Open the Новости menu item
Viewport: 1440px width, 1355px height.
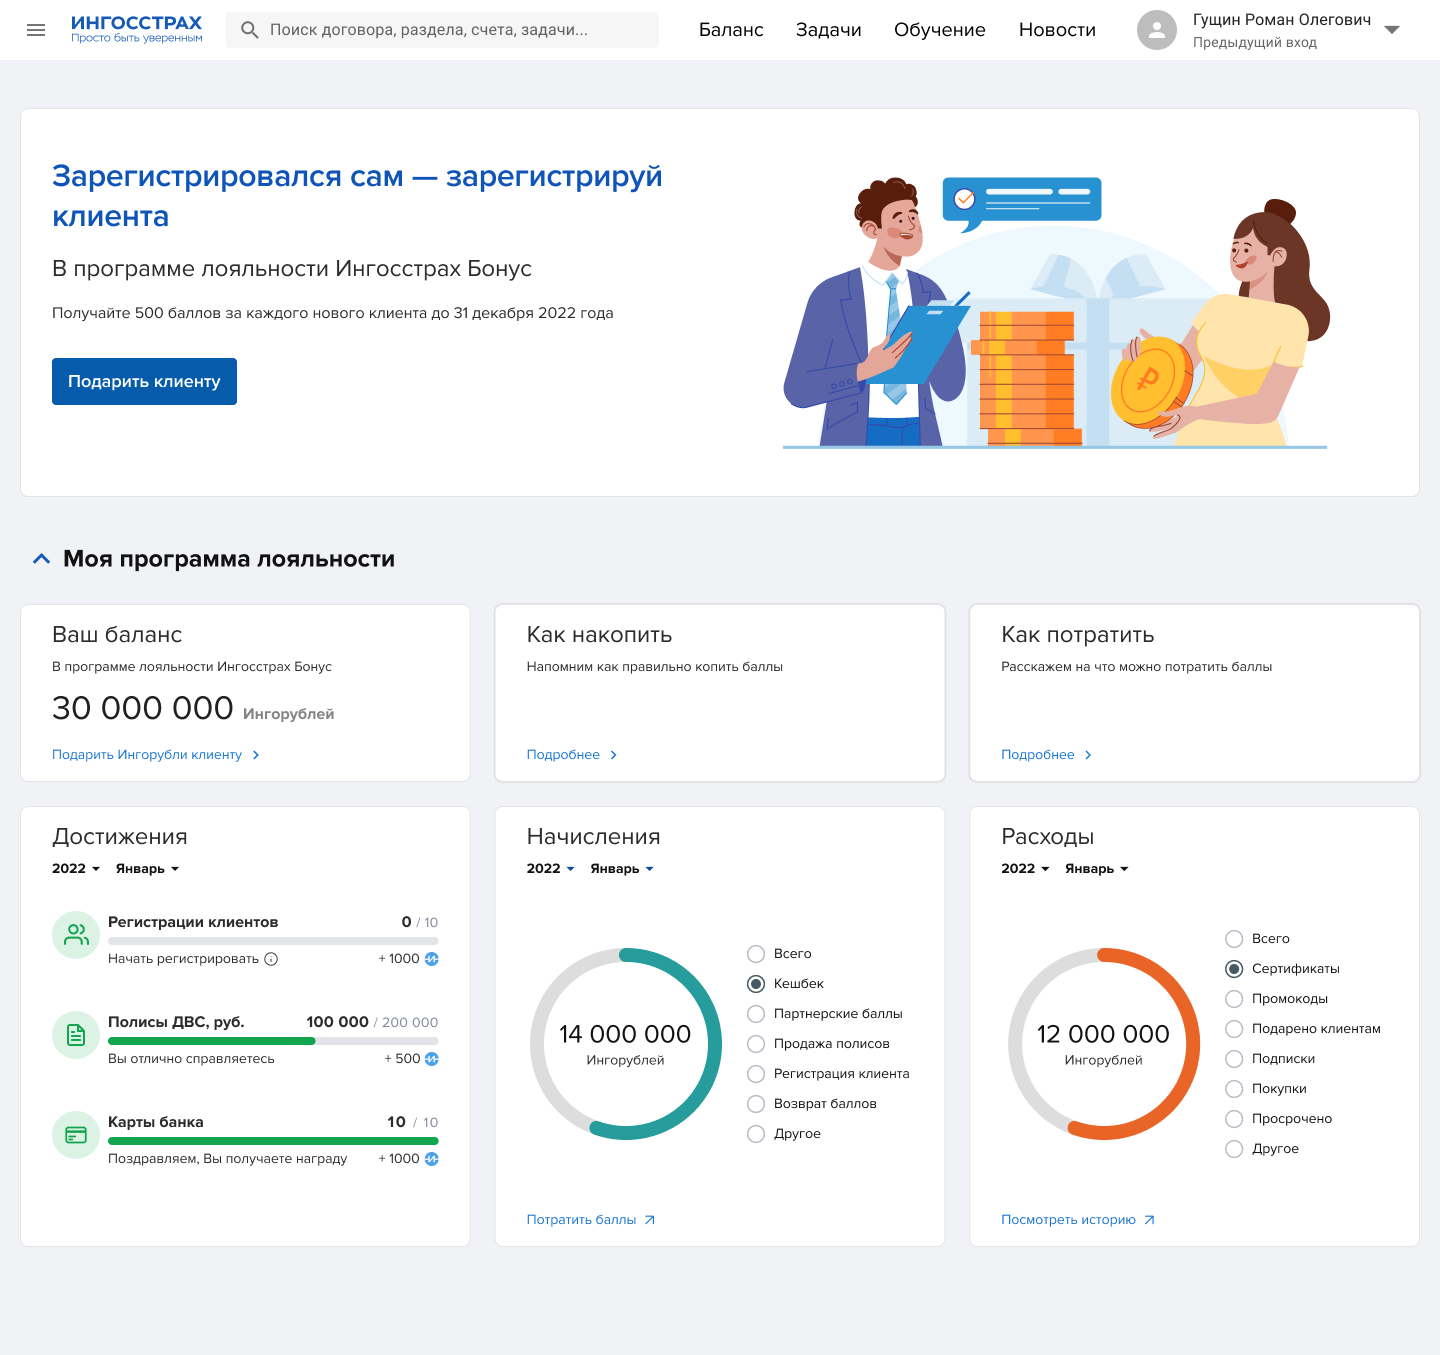click(1057, 30)
